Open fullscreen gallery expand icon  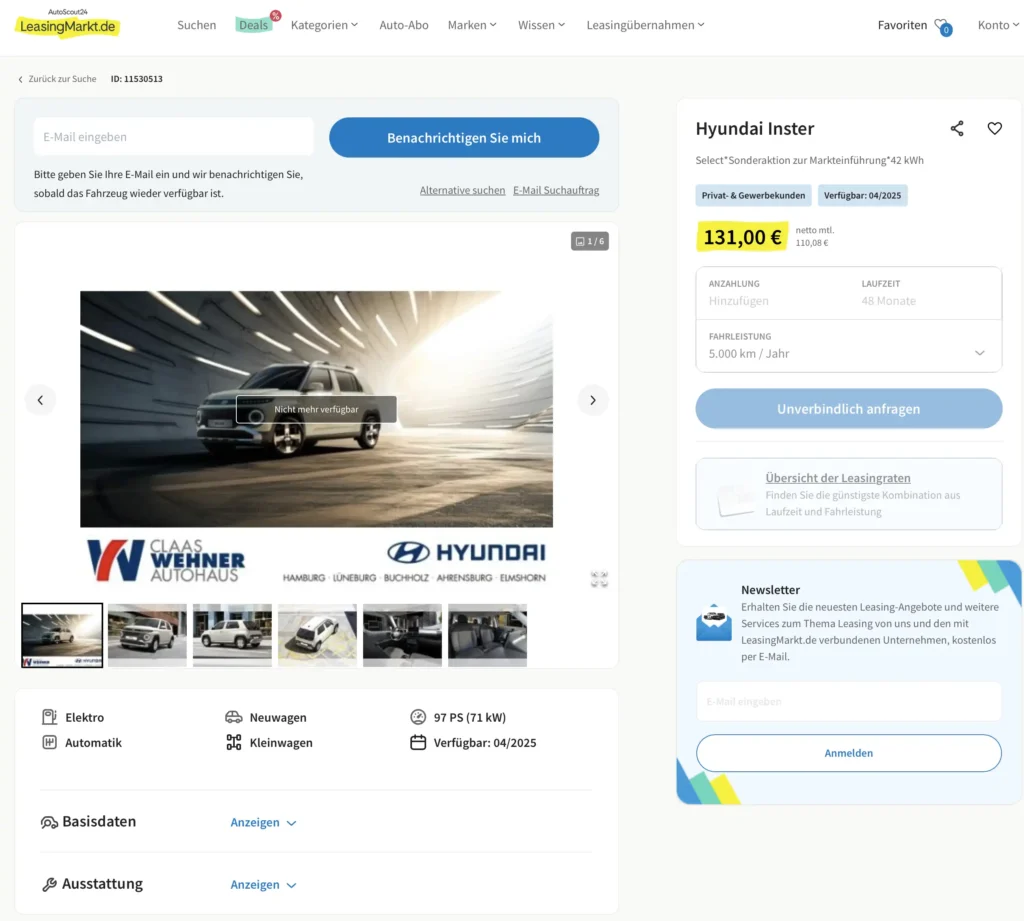(599, 579)
